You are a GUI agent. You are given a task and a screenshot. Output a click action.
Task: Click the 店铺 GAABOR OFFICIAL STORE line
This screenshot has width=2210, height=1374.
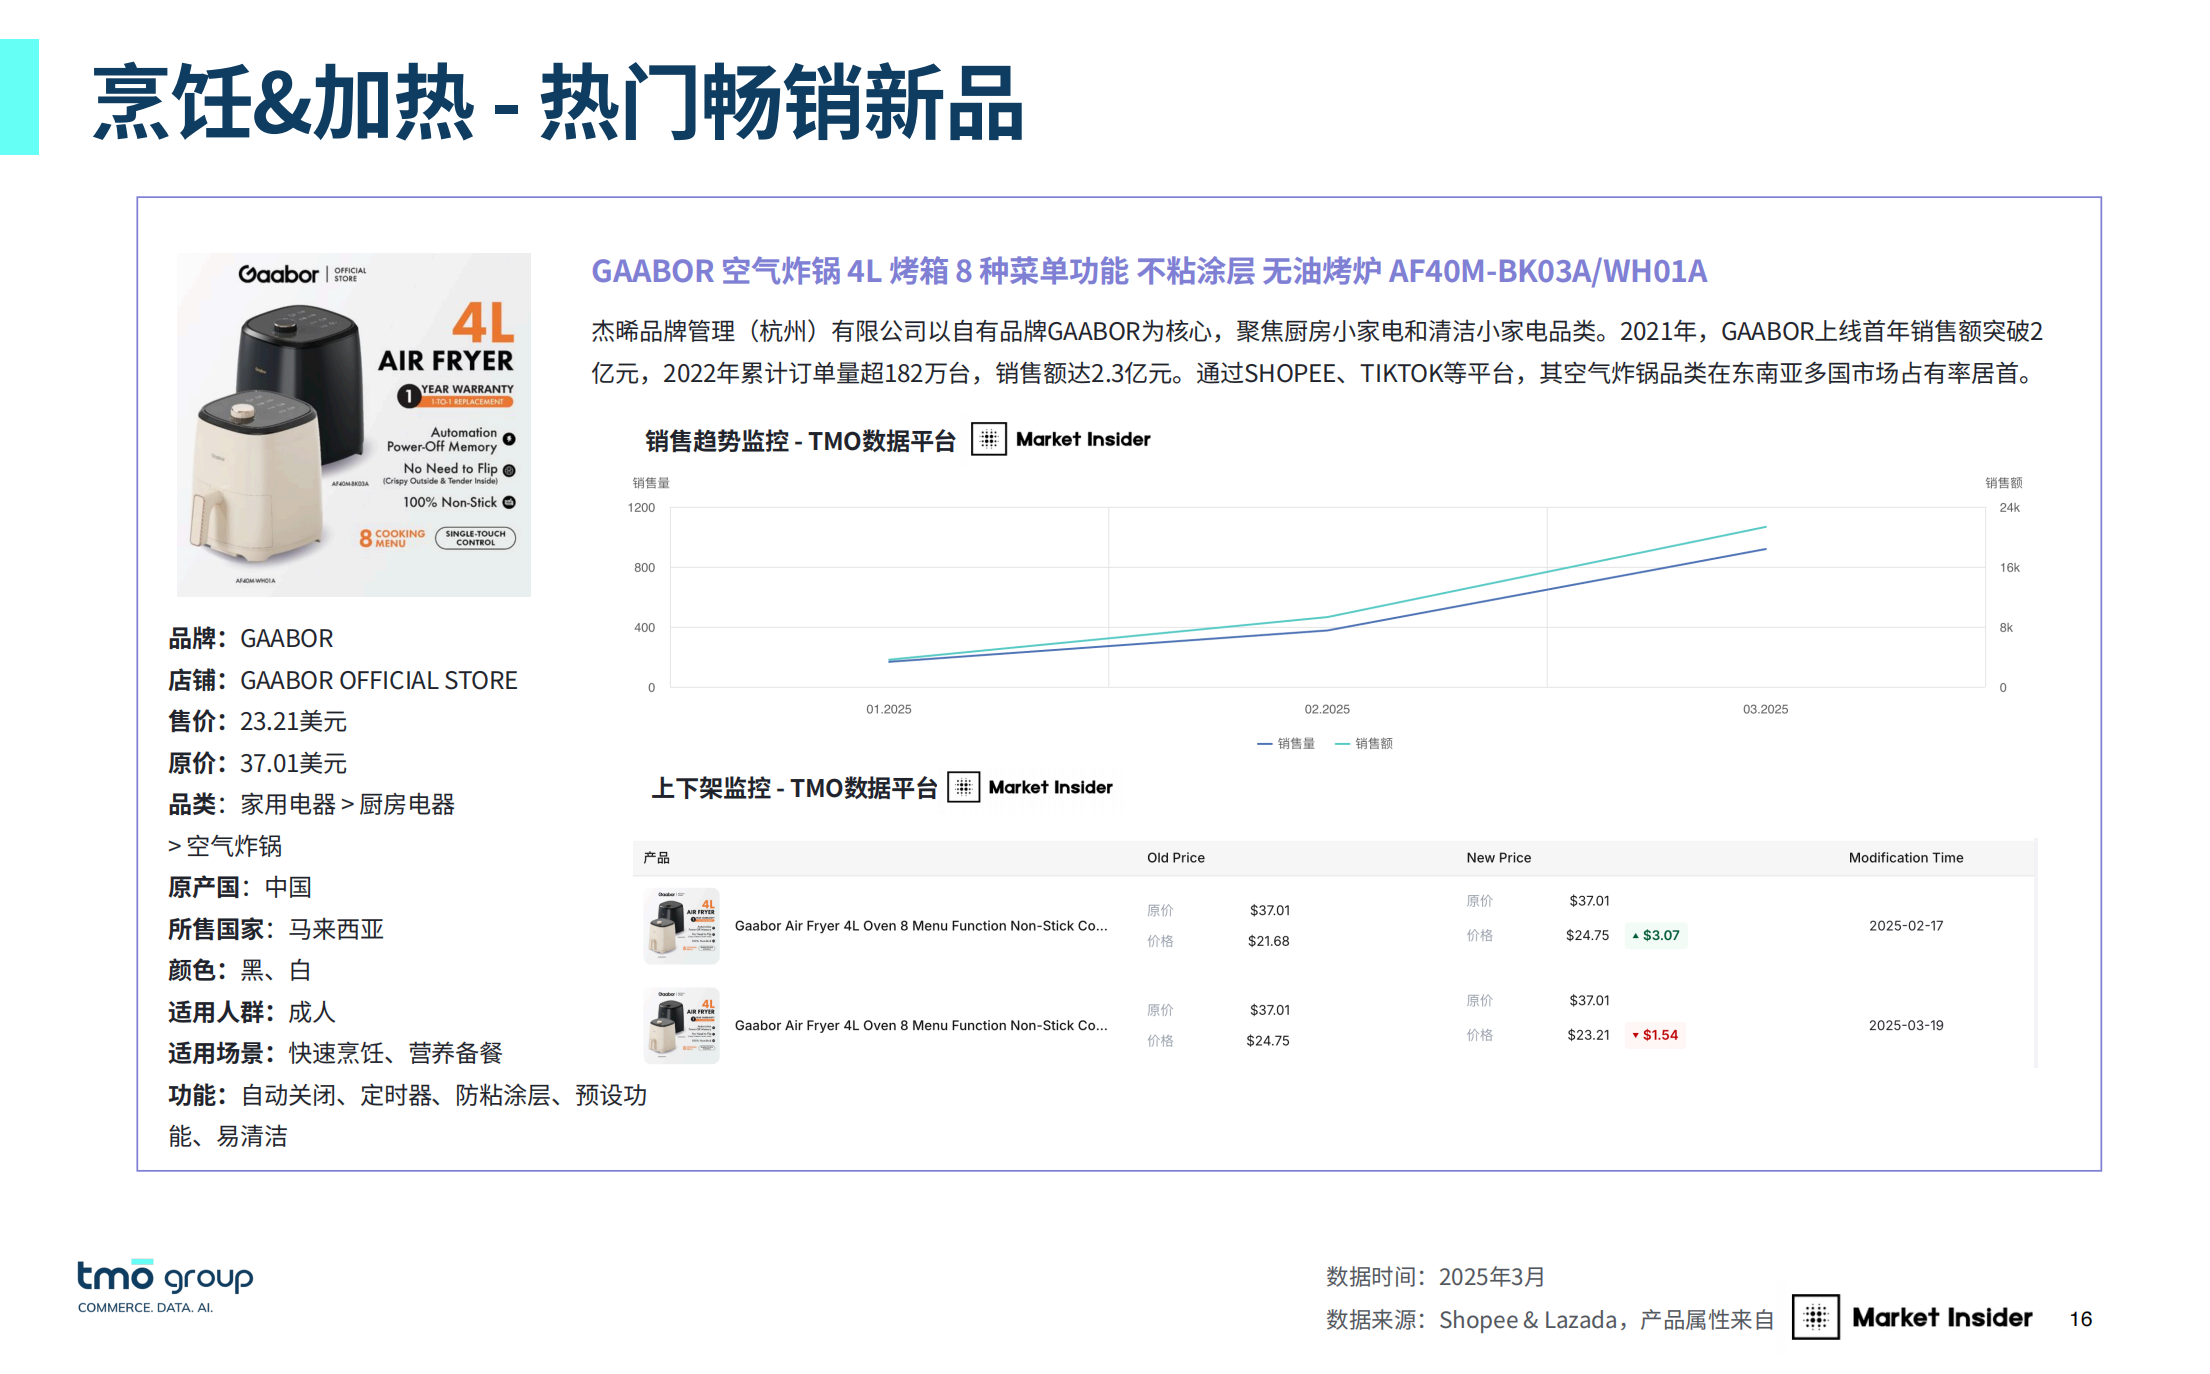343,680
